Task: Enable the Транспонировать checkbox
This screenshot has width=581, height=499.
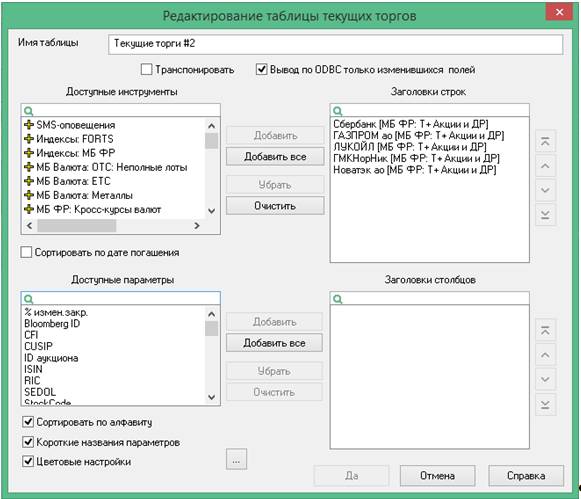Action: (x=146, y=69)
